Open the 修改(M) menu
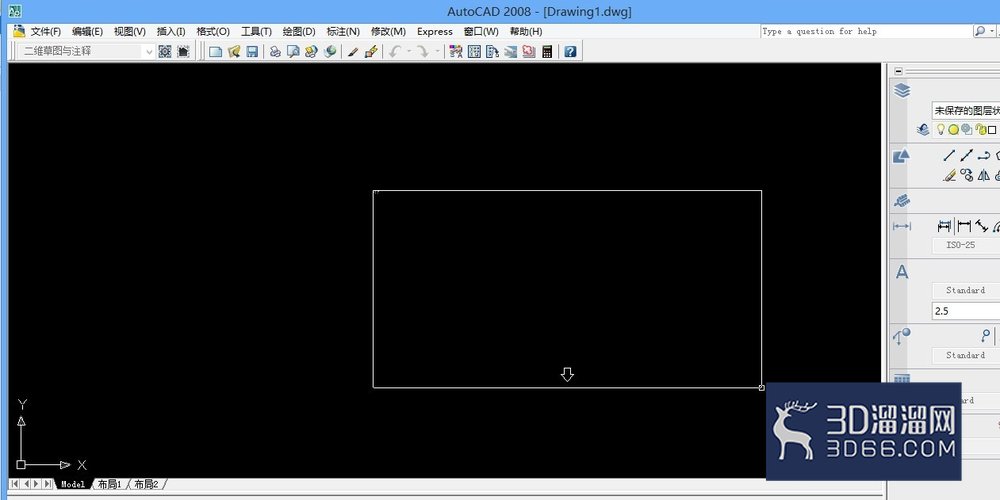Viewport: 1000px width, 500px height. pos(388,31)
